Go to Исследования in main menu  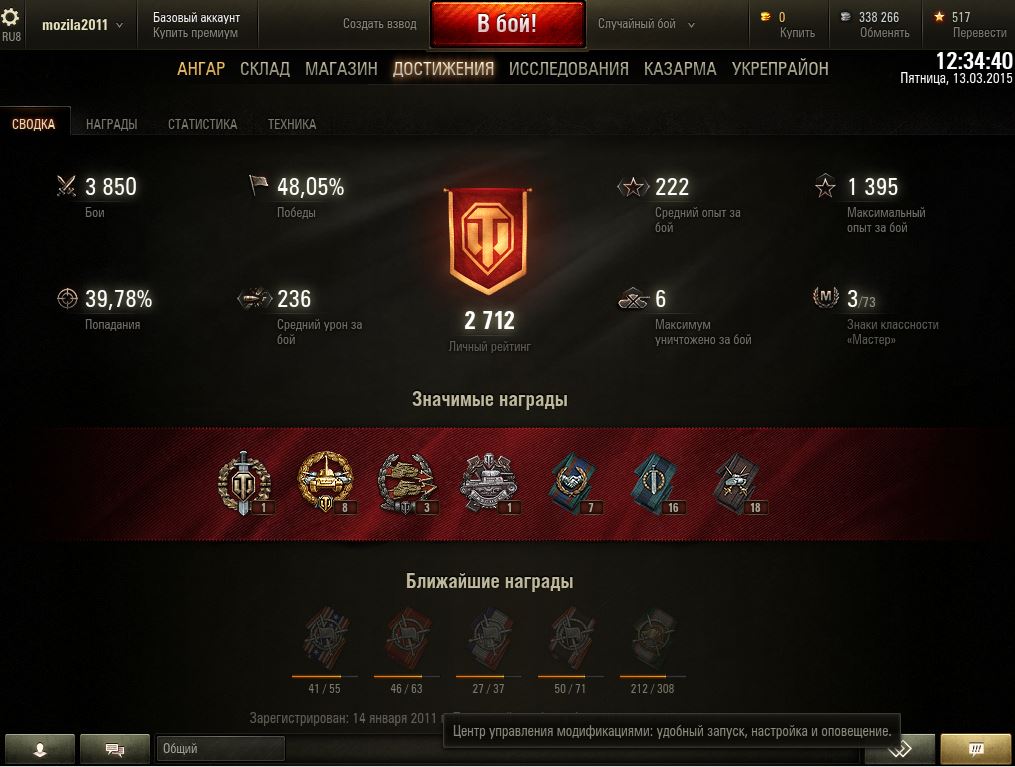pos(568,69)
